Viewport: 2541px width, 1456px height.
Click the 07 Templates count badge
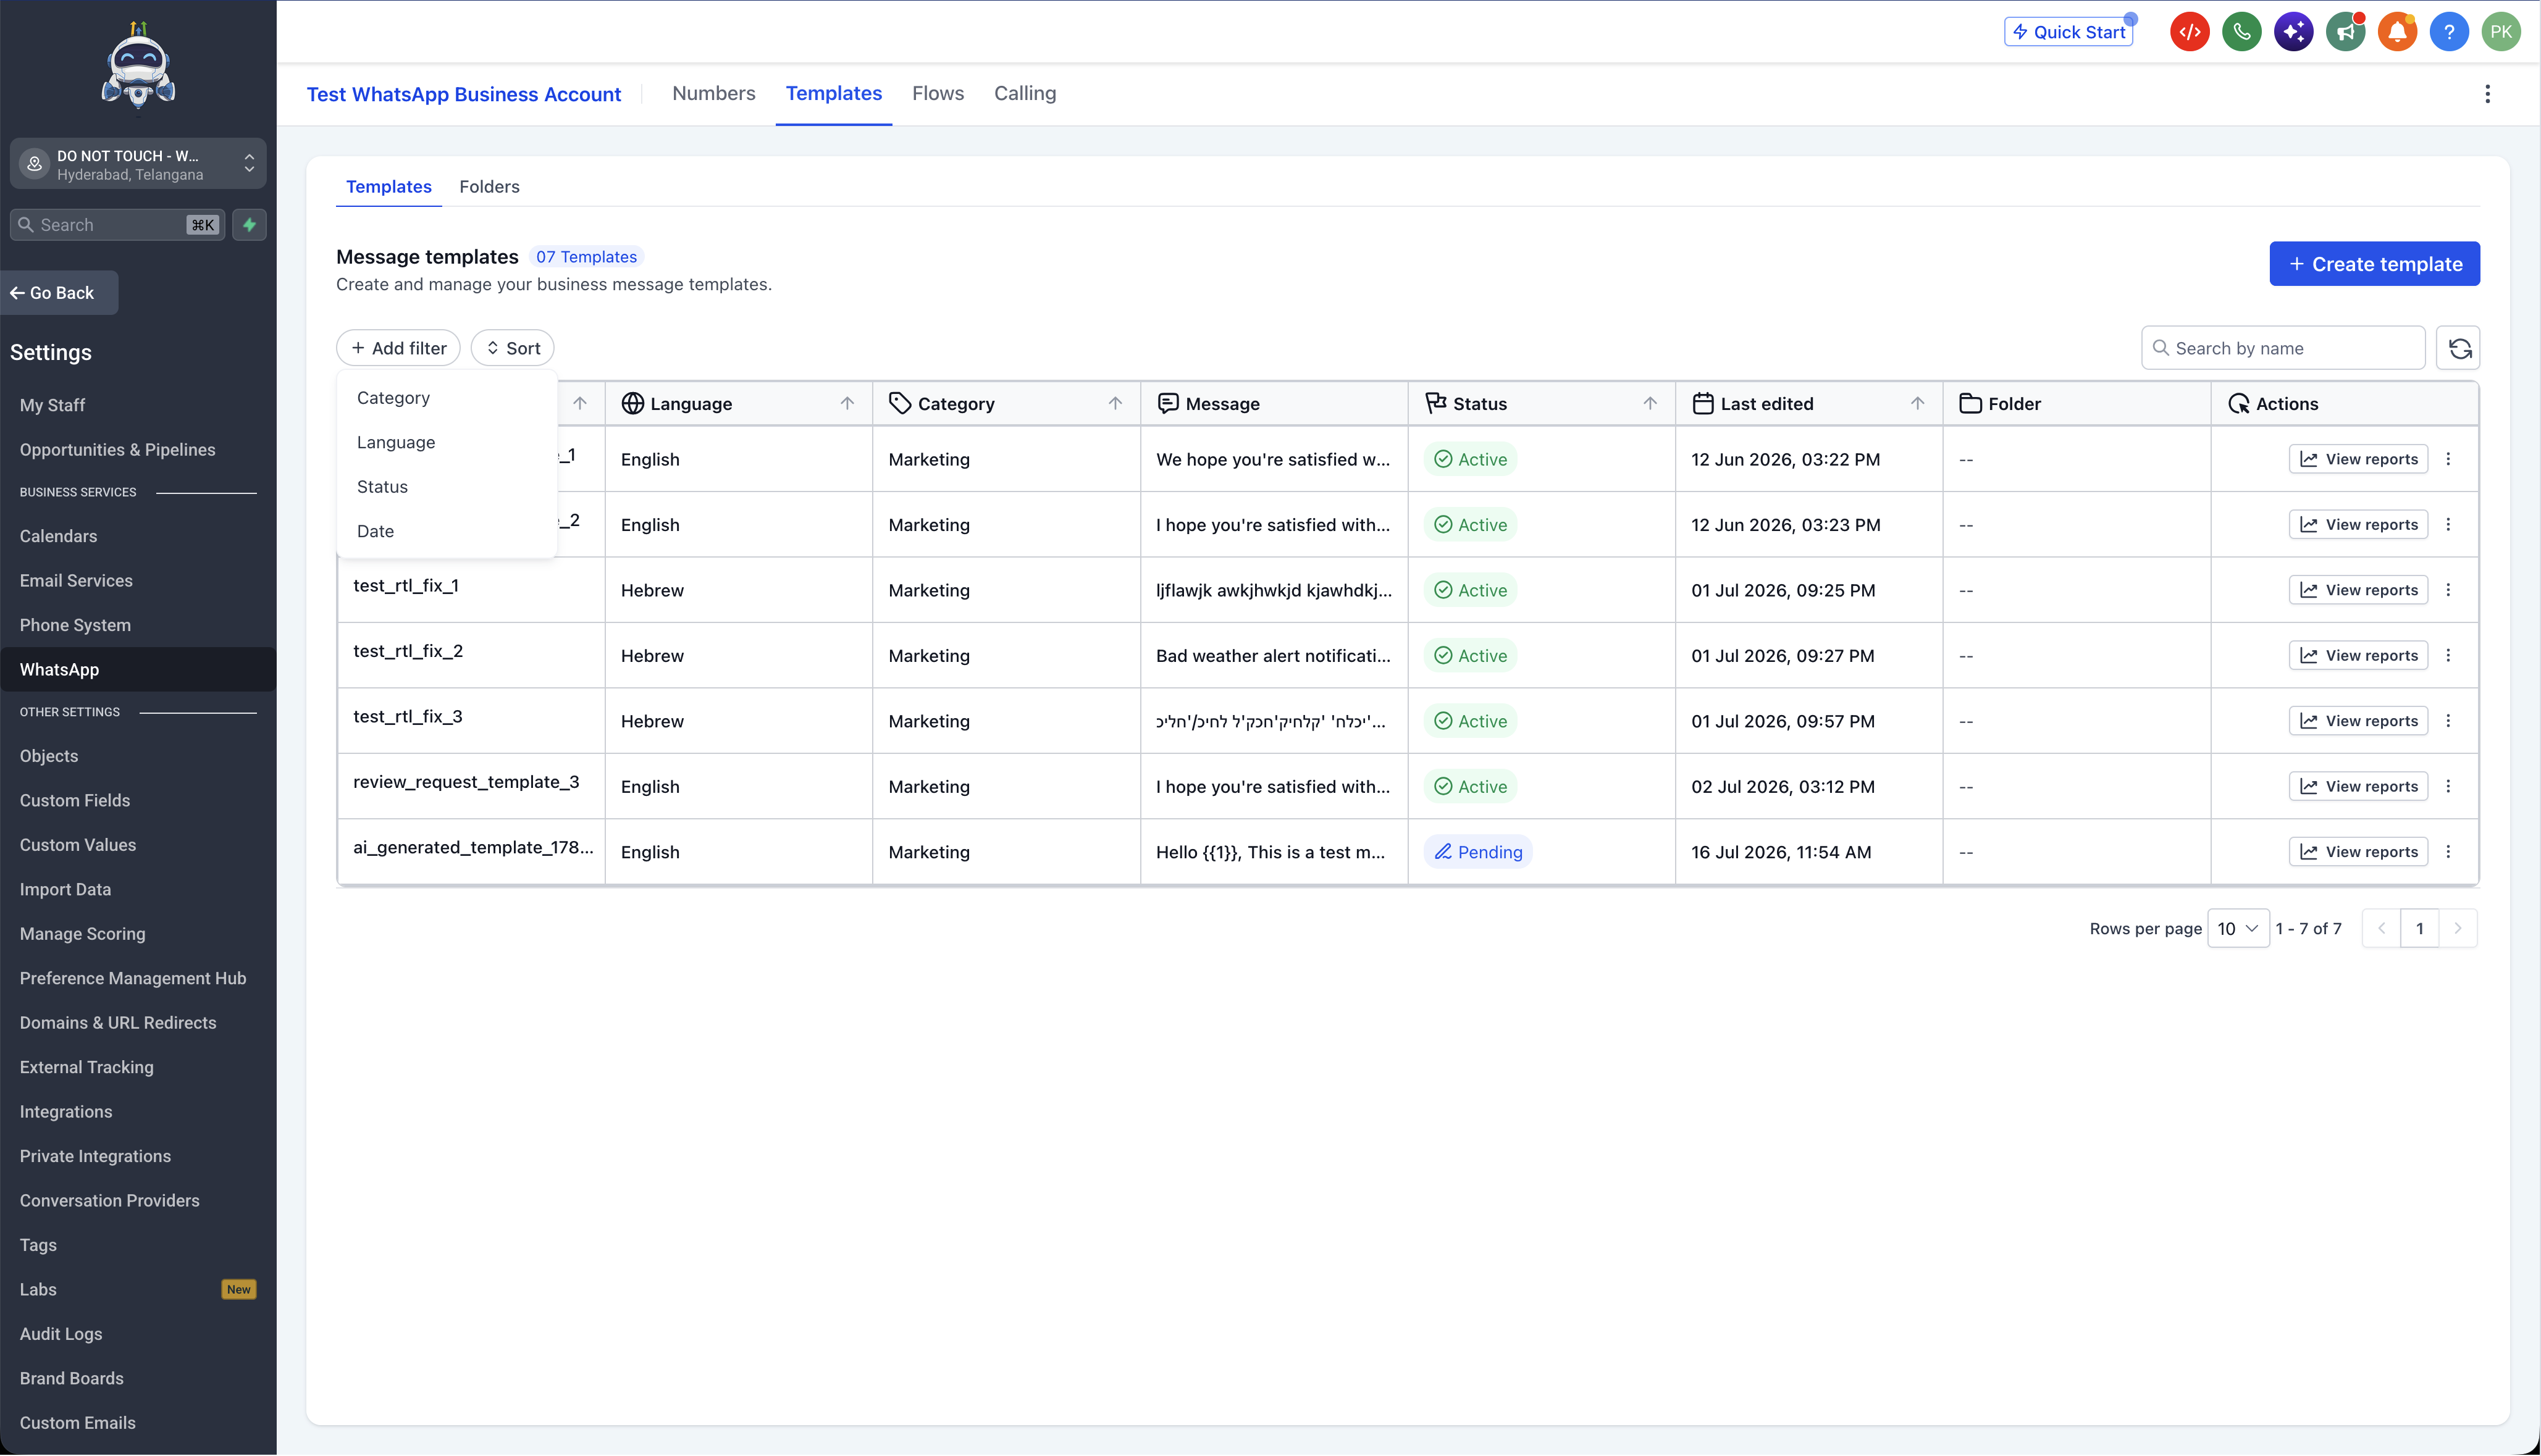tap(586, 257)
